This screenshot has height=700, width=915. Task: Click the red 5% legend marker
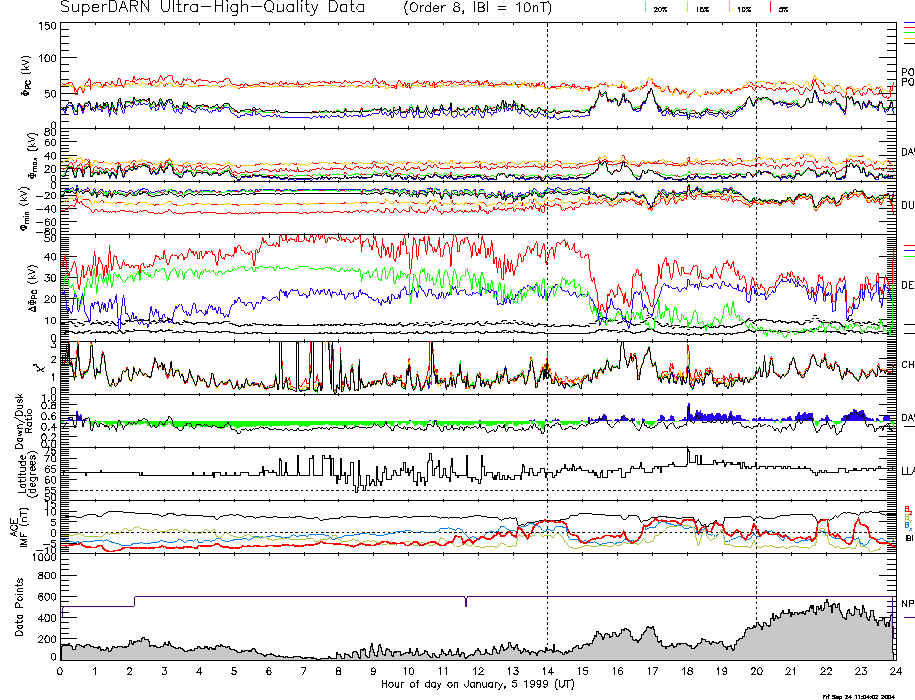(x=778, y=8)
